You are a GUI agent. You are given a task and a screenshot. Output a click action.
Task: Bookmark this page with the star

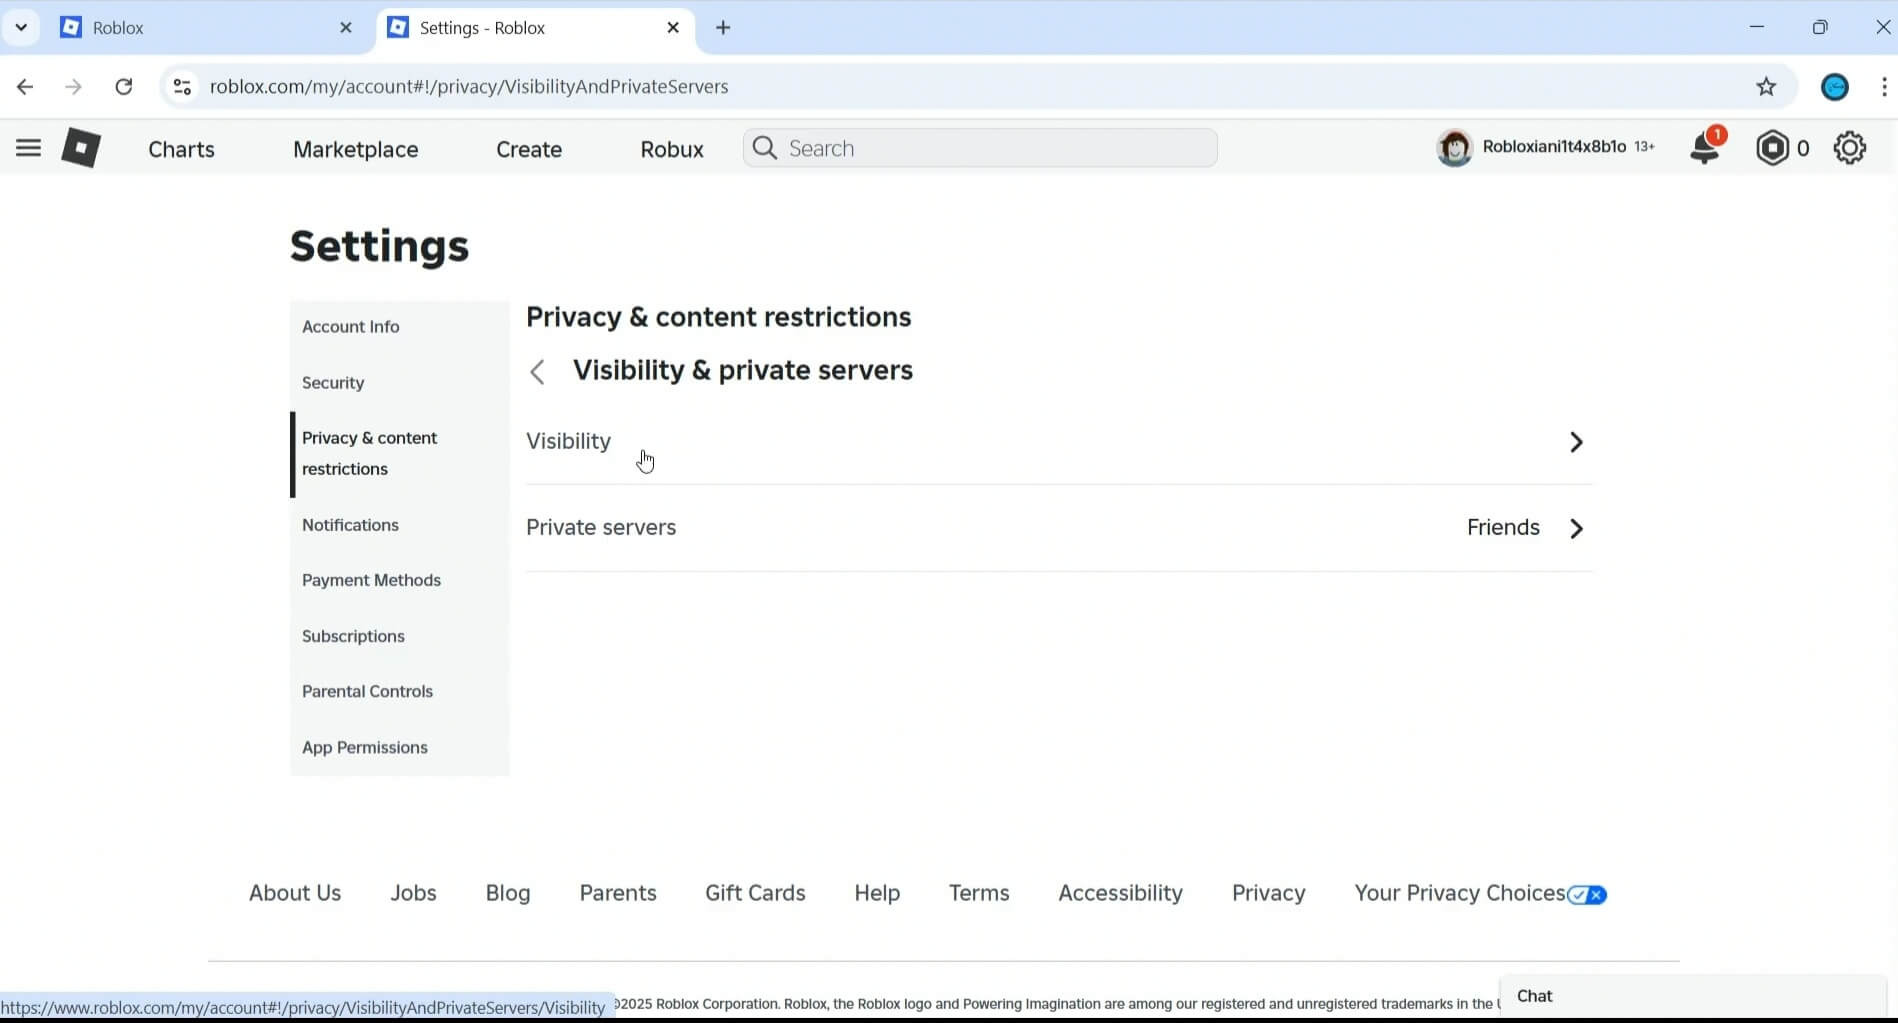(x=1766, y=87)
